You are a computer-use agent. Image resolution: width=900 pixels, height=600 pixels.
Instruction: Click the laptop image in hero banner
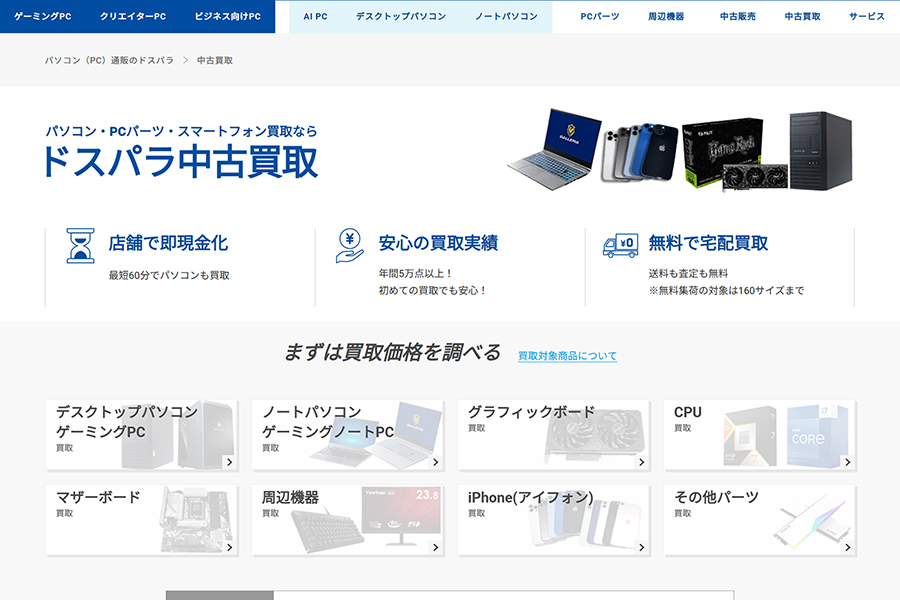[x=554, y=146]
